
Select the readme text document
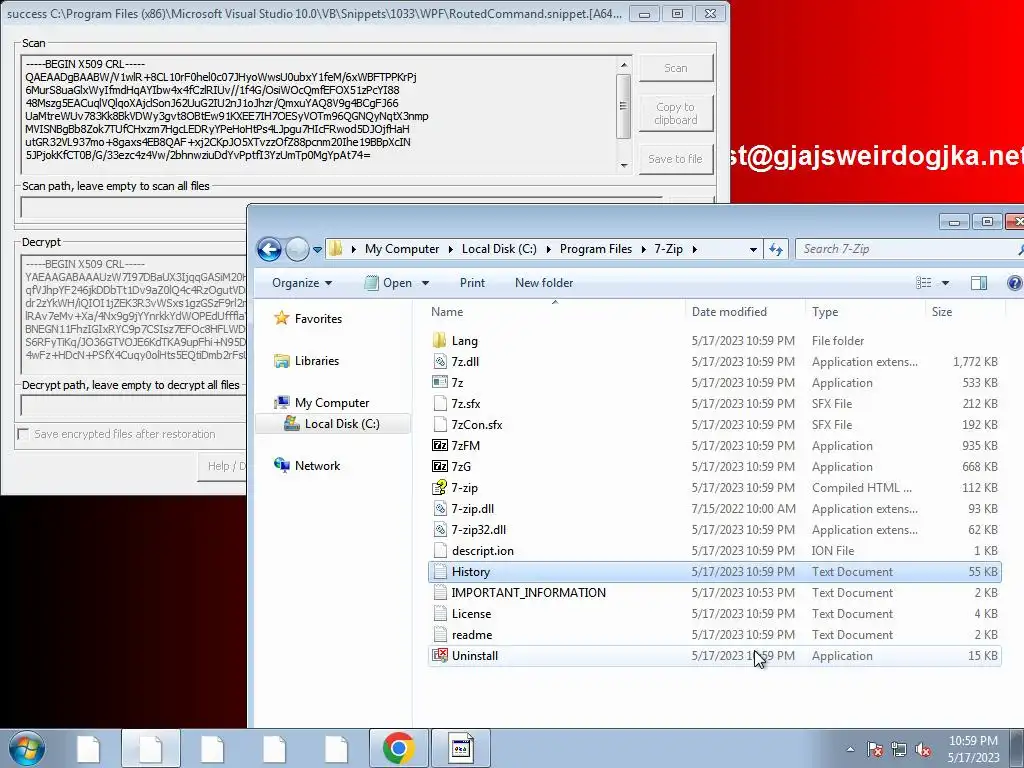tap(714, 635)
